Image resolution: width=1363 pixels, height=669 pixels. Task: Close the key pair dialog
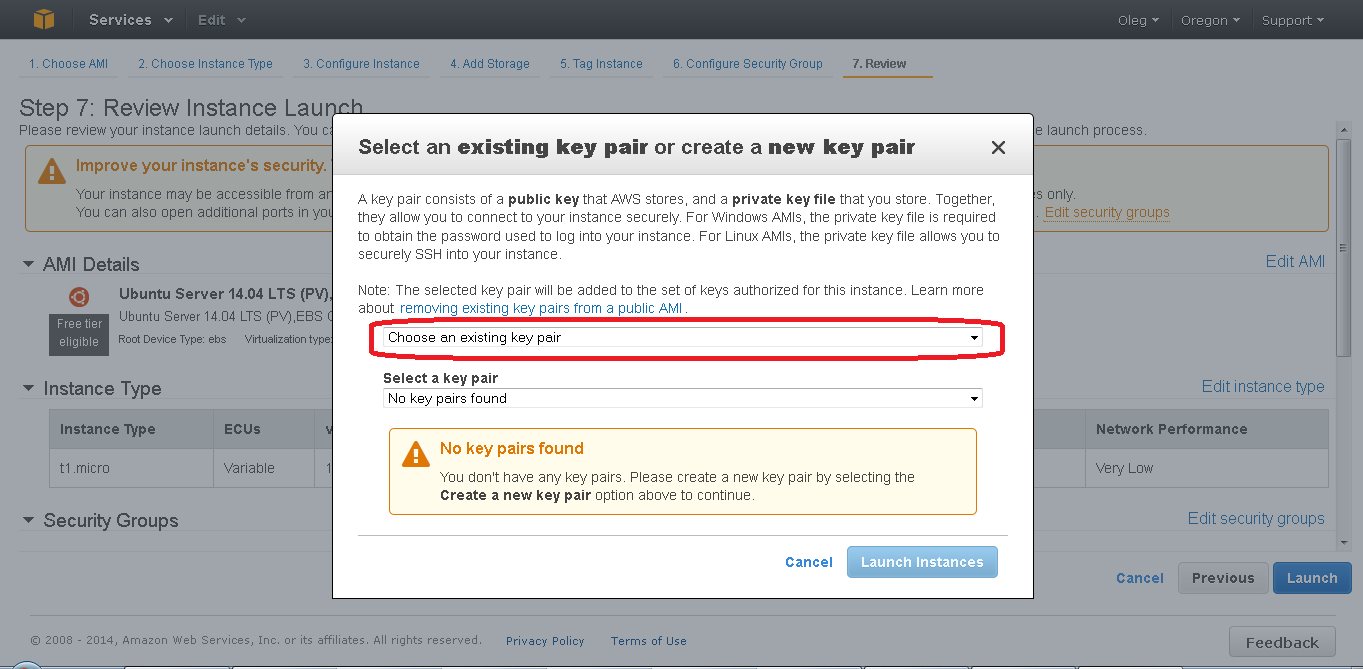pyautogui.click(x=998, y=148)
